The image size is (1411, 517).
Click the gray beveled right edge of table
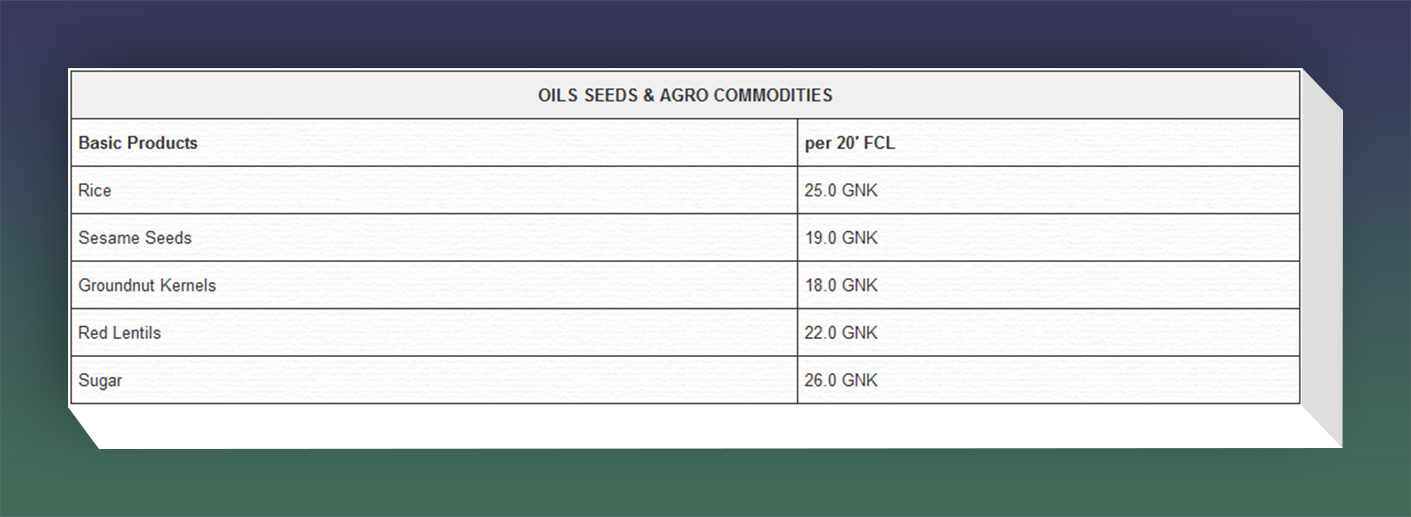coord(1321,260)
